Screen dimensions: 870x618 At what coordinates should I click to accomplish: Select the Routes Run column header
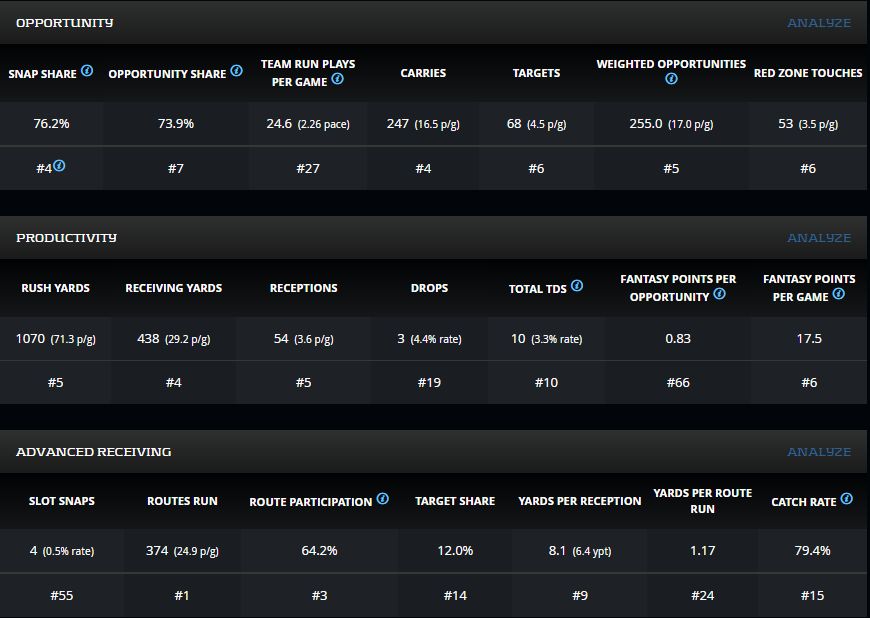pyautogui.click(x=182, y=501)
